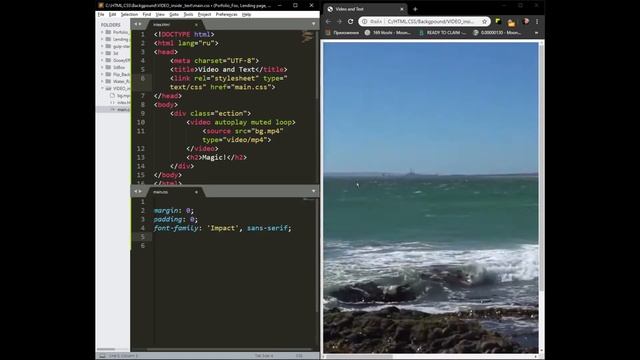The height and width of the screenshot is (360, 640).
Task: Click the DOCTYPE html line
Action: click(x=184, y=34)
